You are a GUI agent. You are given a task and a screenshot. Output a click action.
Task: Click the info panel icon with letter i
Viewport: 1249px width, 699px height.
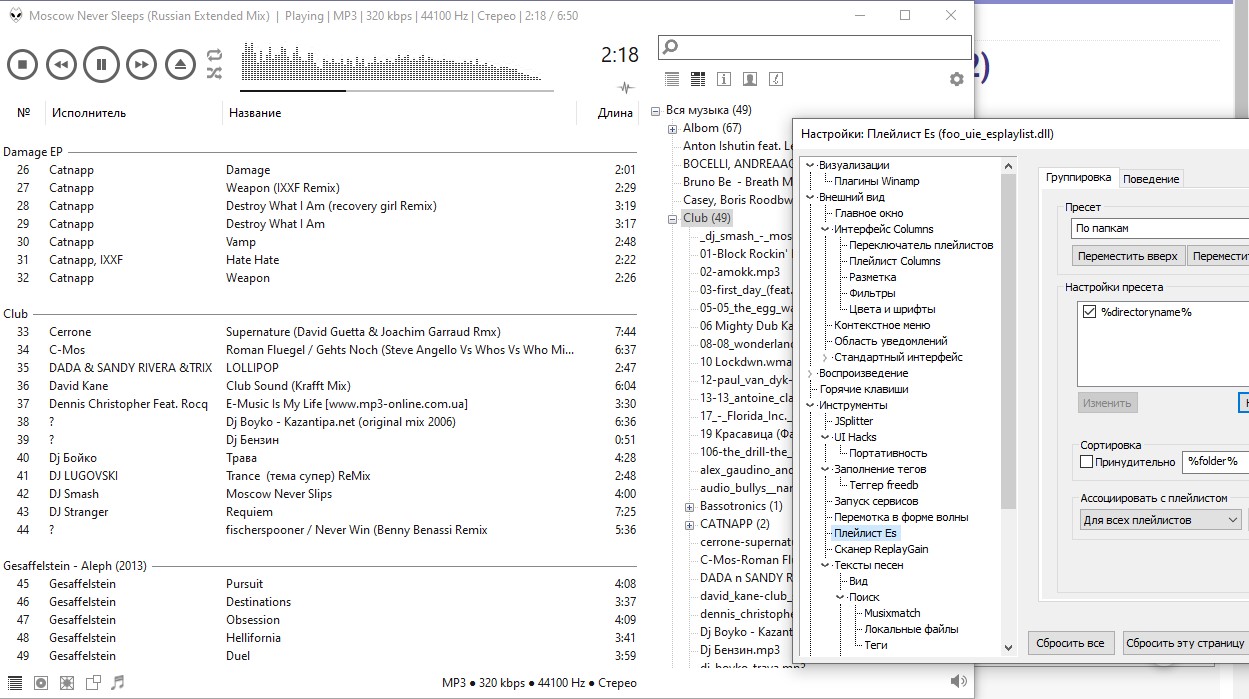click(723, 79)
